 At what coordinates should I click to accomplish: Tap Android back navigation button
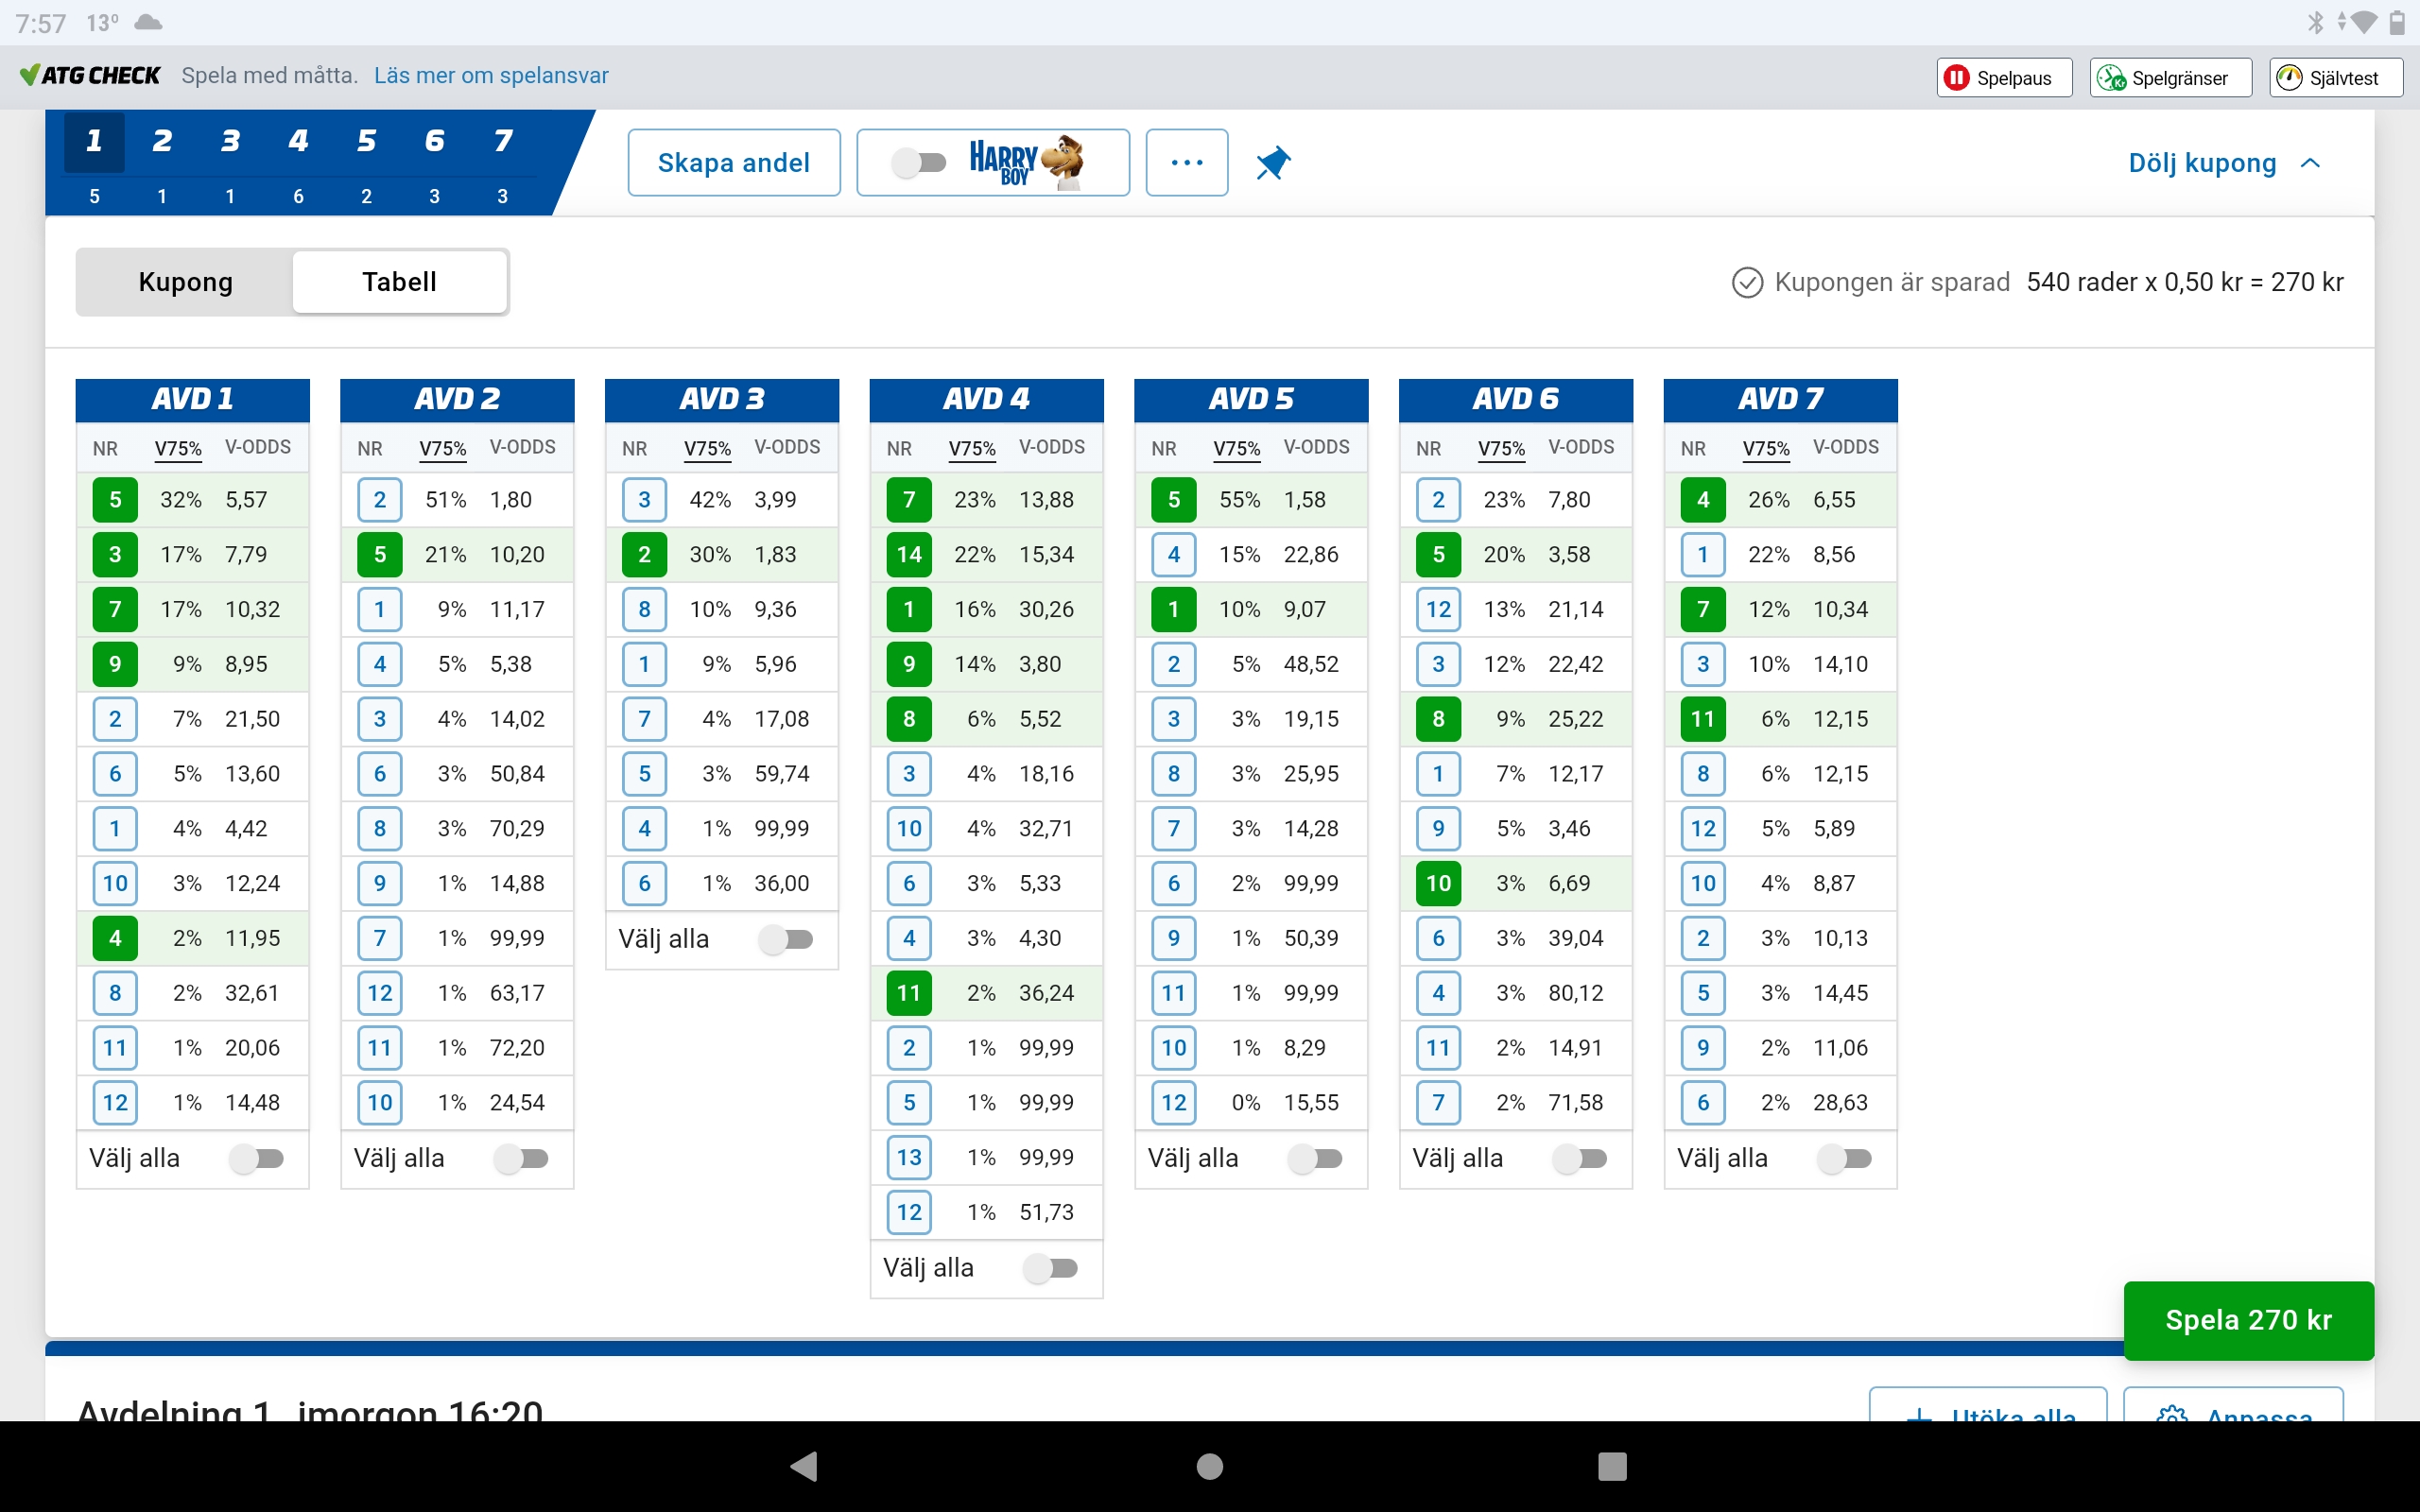(x=804, y=1466)
